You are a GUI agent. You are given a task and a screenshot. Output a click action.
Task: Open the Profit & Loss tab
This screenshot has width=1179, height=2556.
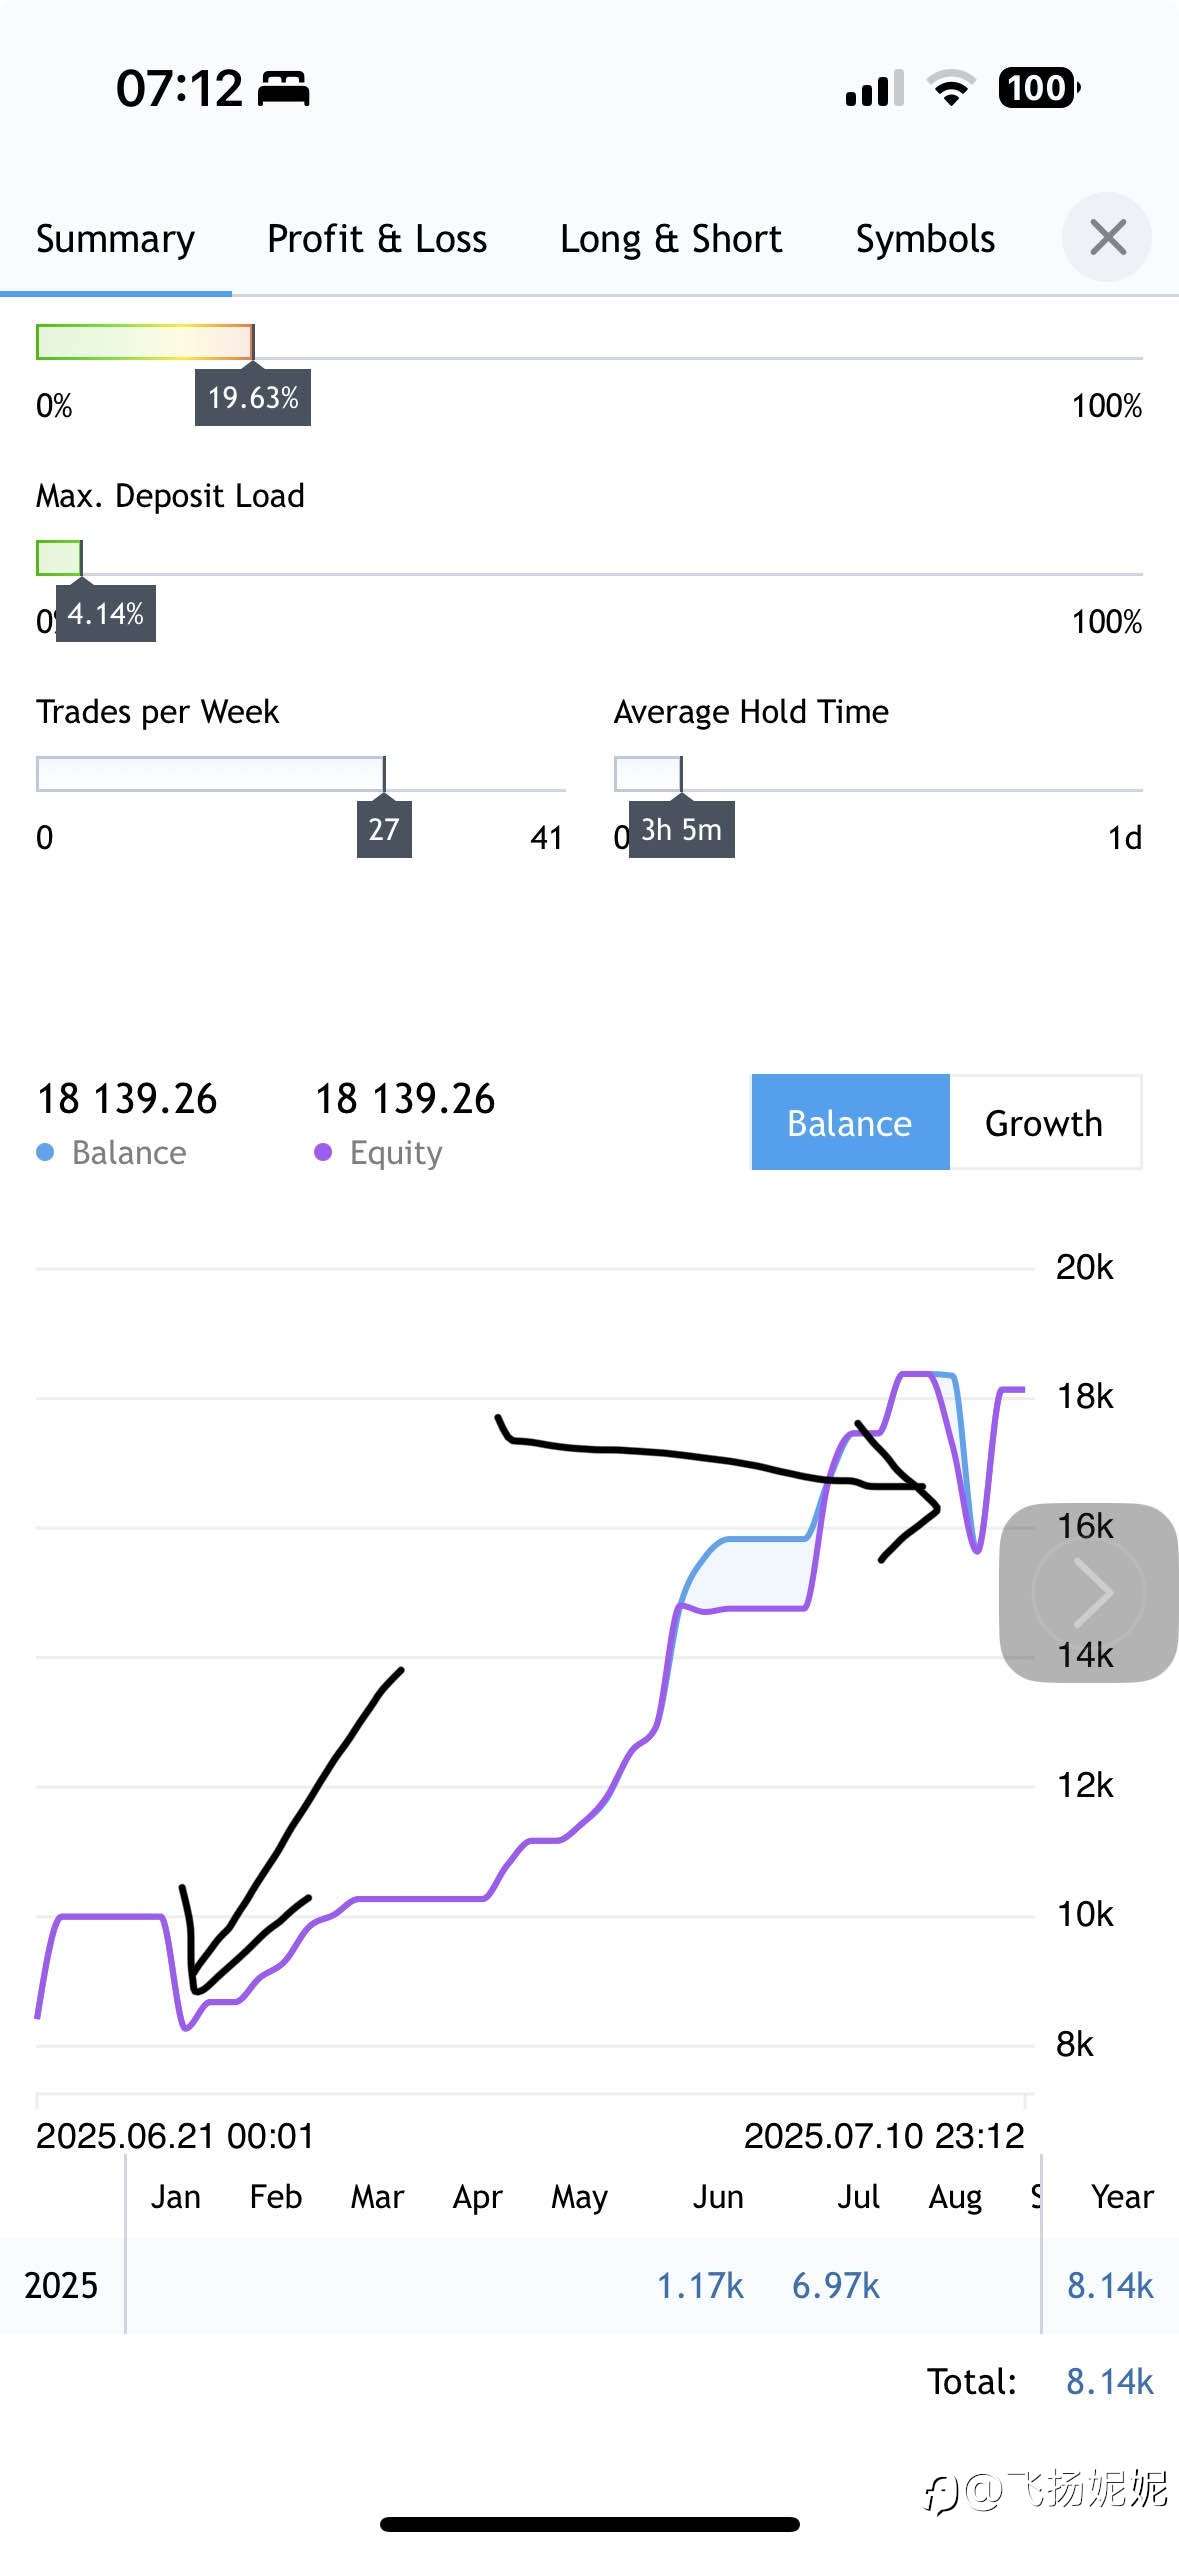pyautogui.click(x=377, y=240)
